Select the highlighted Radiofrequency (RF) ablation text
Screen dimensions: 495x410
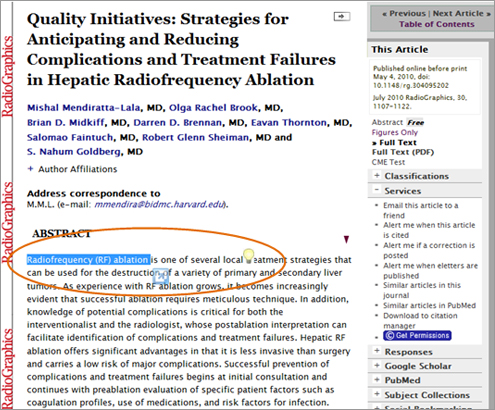pyautogui.click(x=88, y=260)
